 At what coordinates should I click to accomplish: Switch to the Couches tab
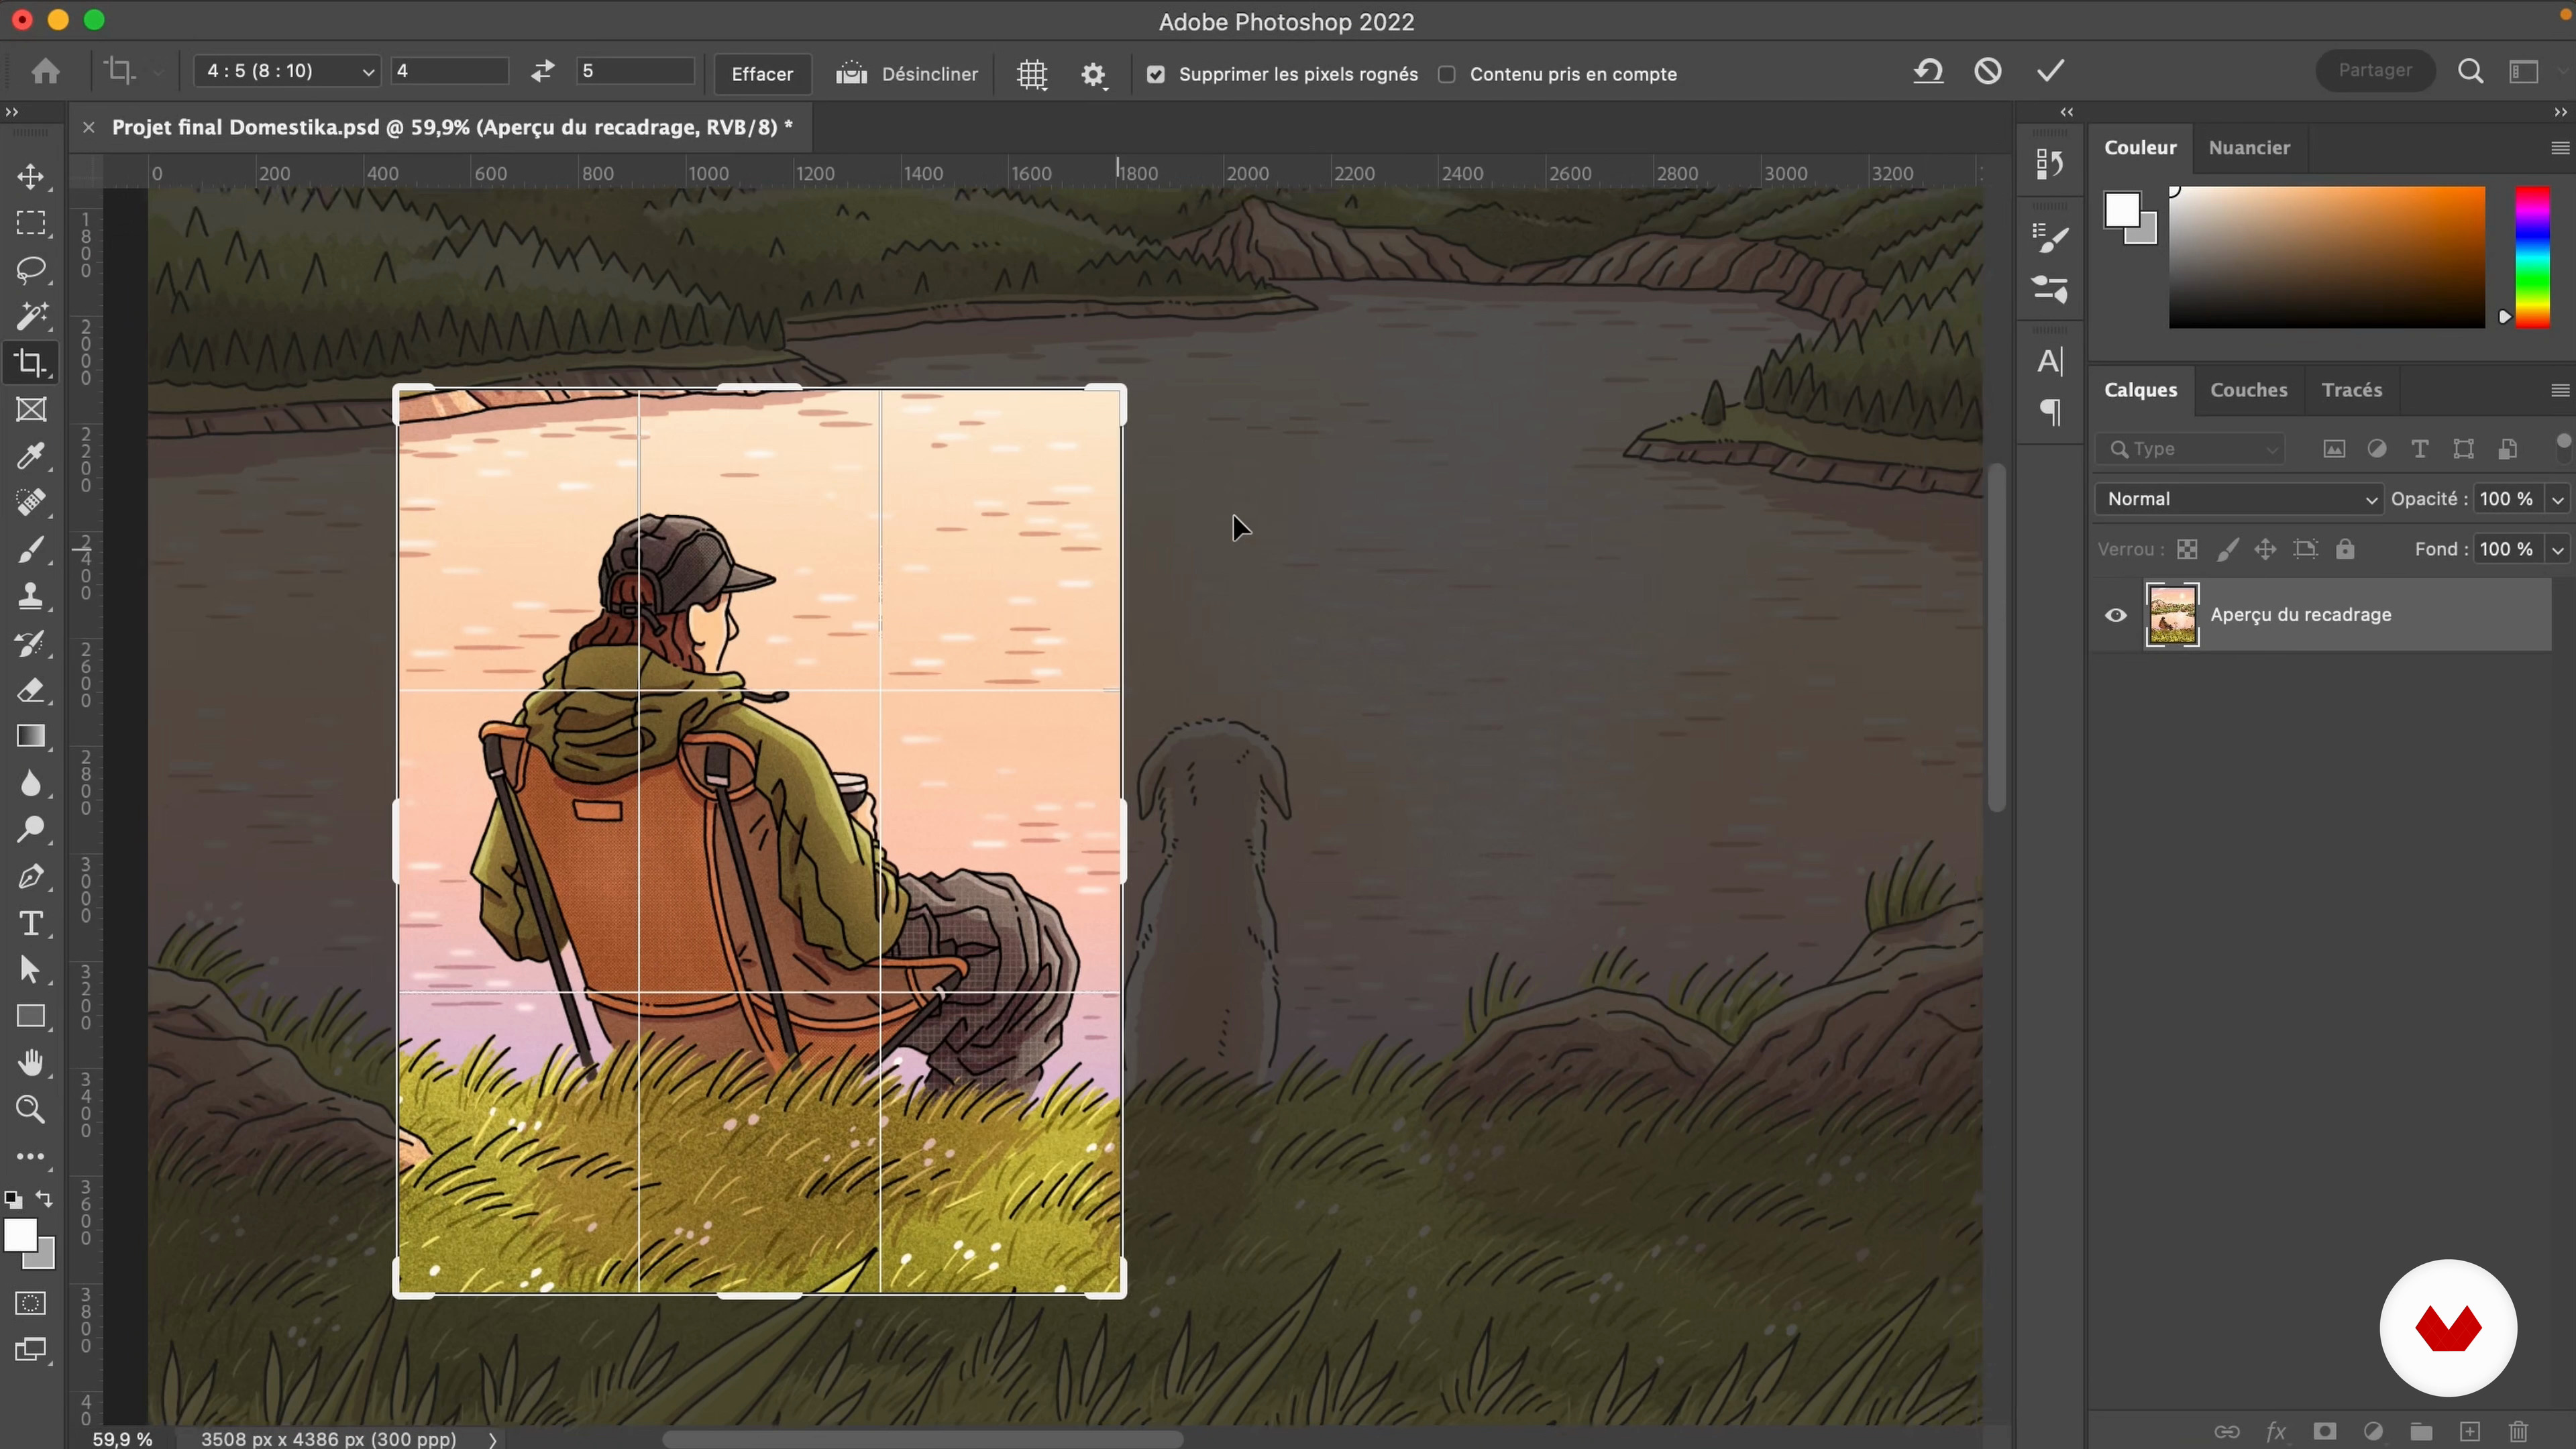tap(2248, 390)
